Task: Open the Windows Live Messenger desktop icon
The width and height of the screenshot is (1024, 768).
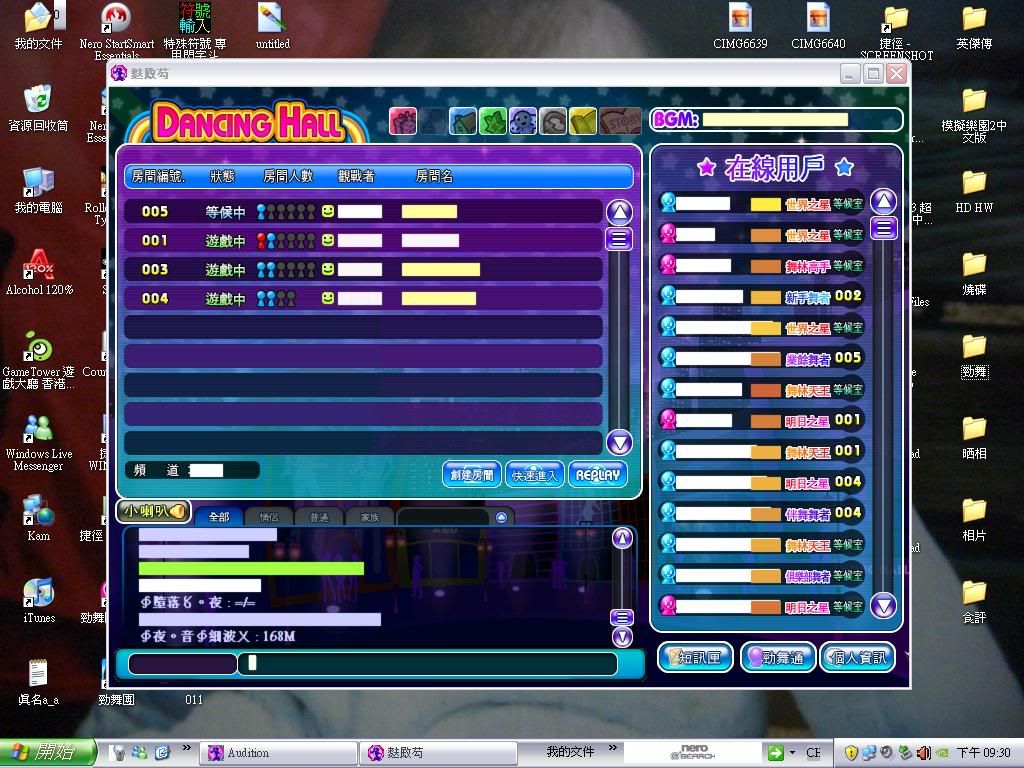Action: tap(38, 442)
